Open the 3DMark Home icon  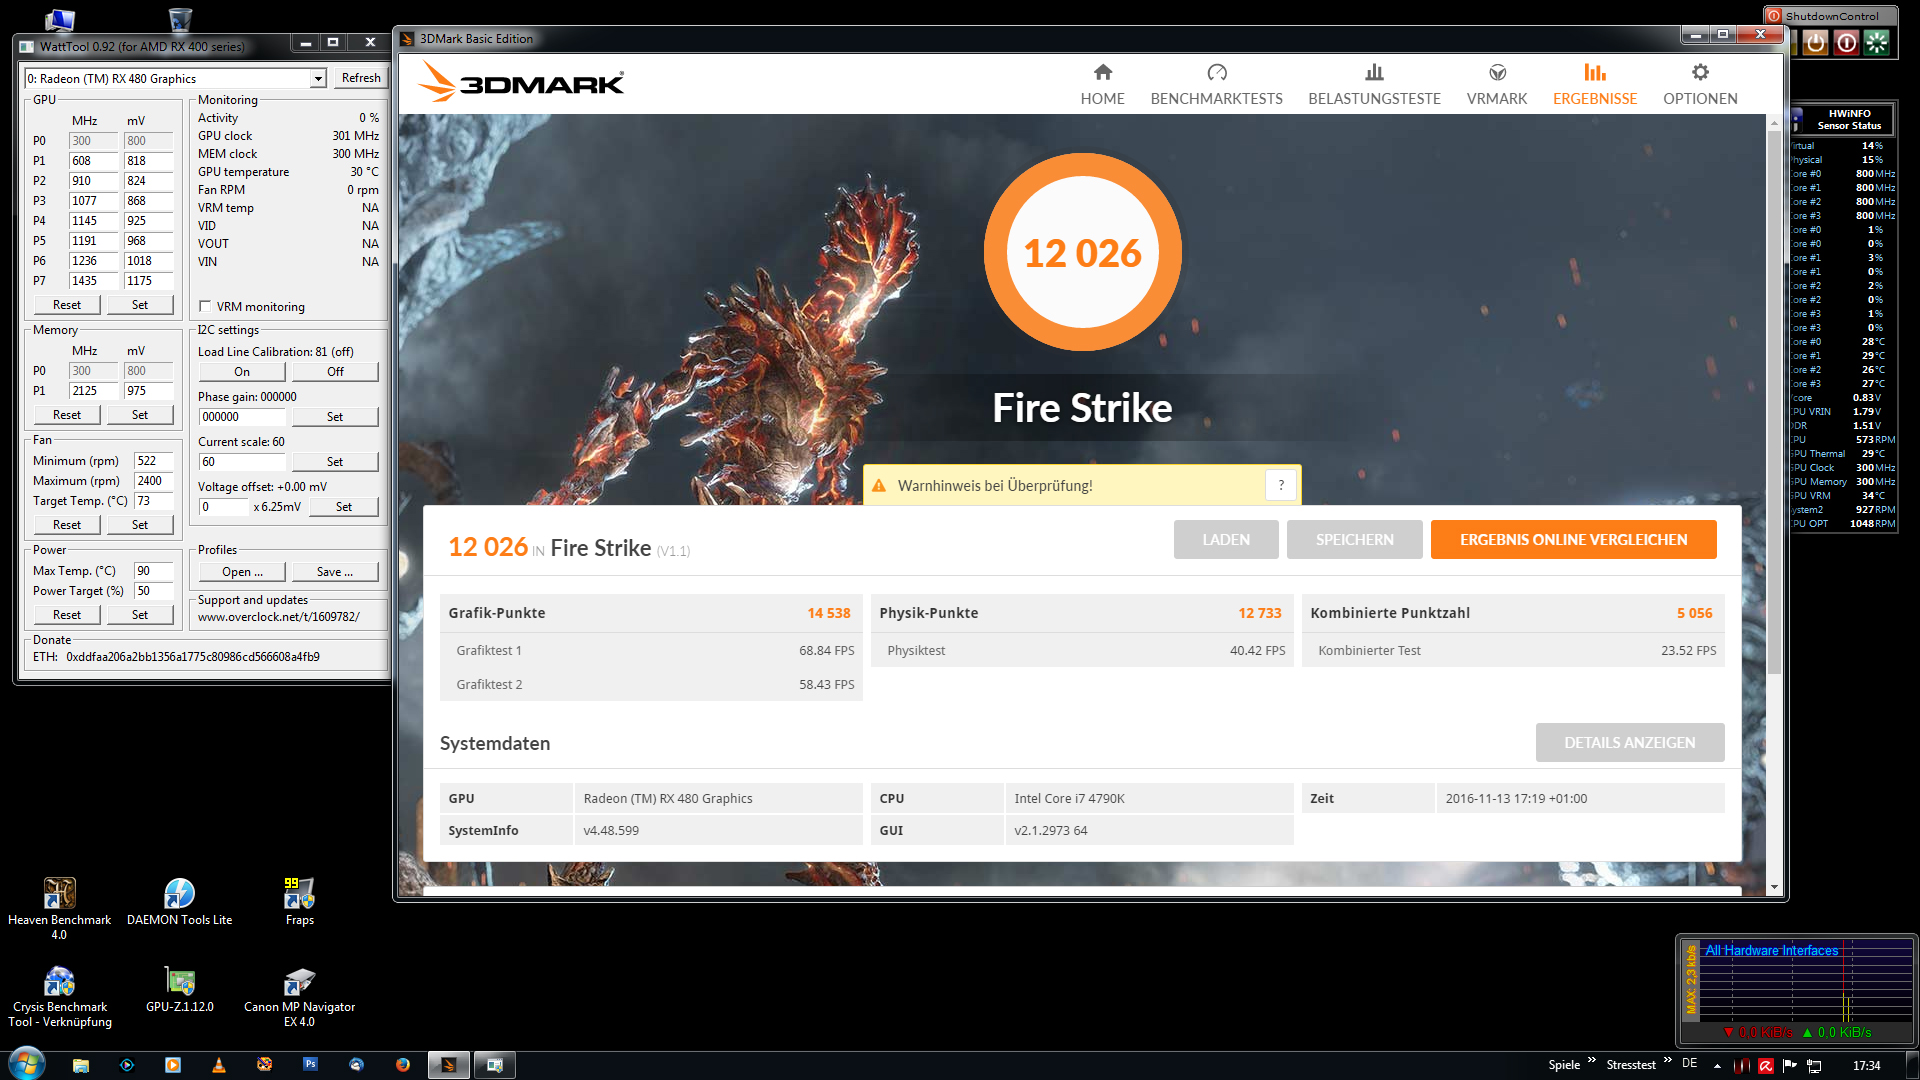click(1102, 72)
